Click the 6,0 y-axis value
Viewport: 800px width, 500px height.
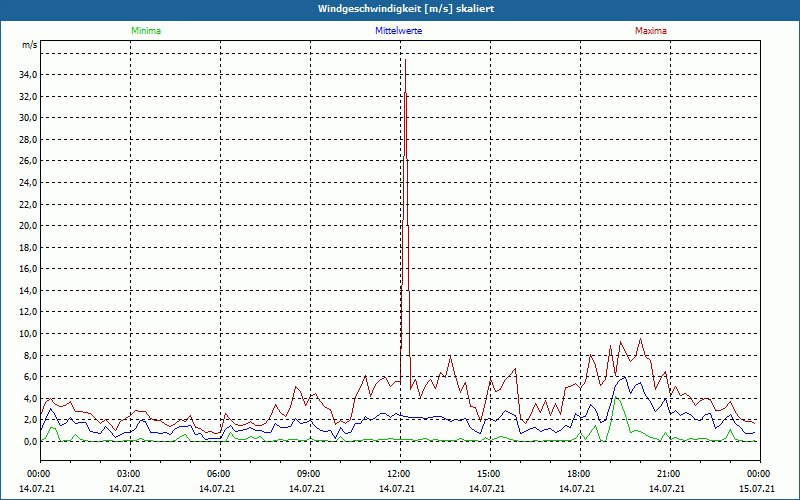tap(30, 377)
